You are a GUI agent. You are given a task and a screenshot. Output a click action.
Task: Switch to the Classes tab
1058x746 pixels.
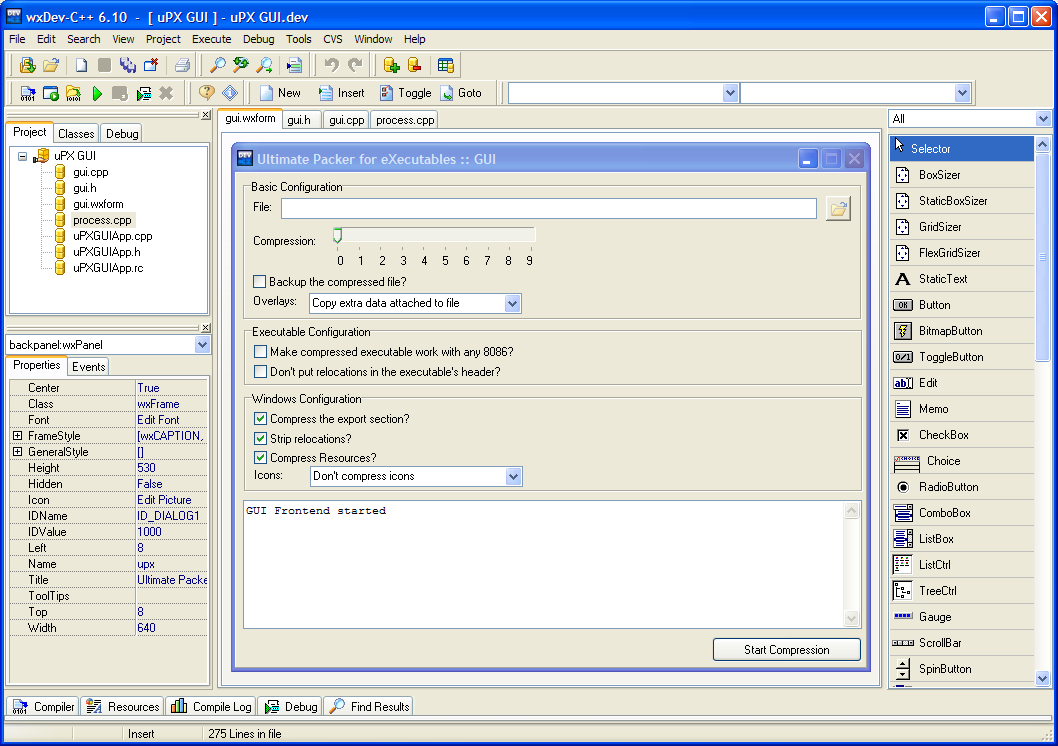[x=76, y=134]
